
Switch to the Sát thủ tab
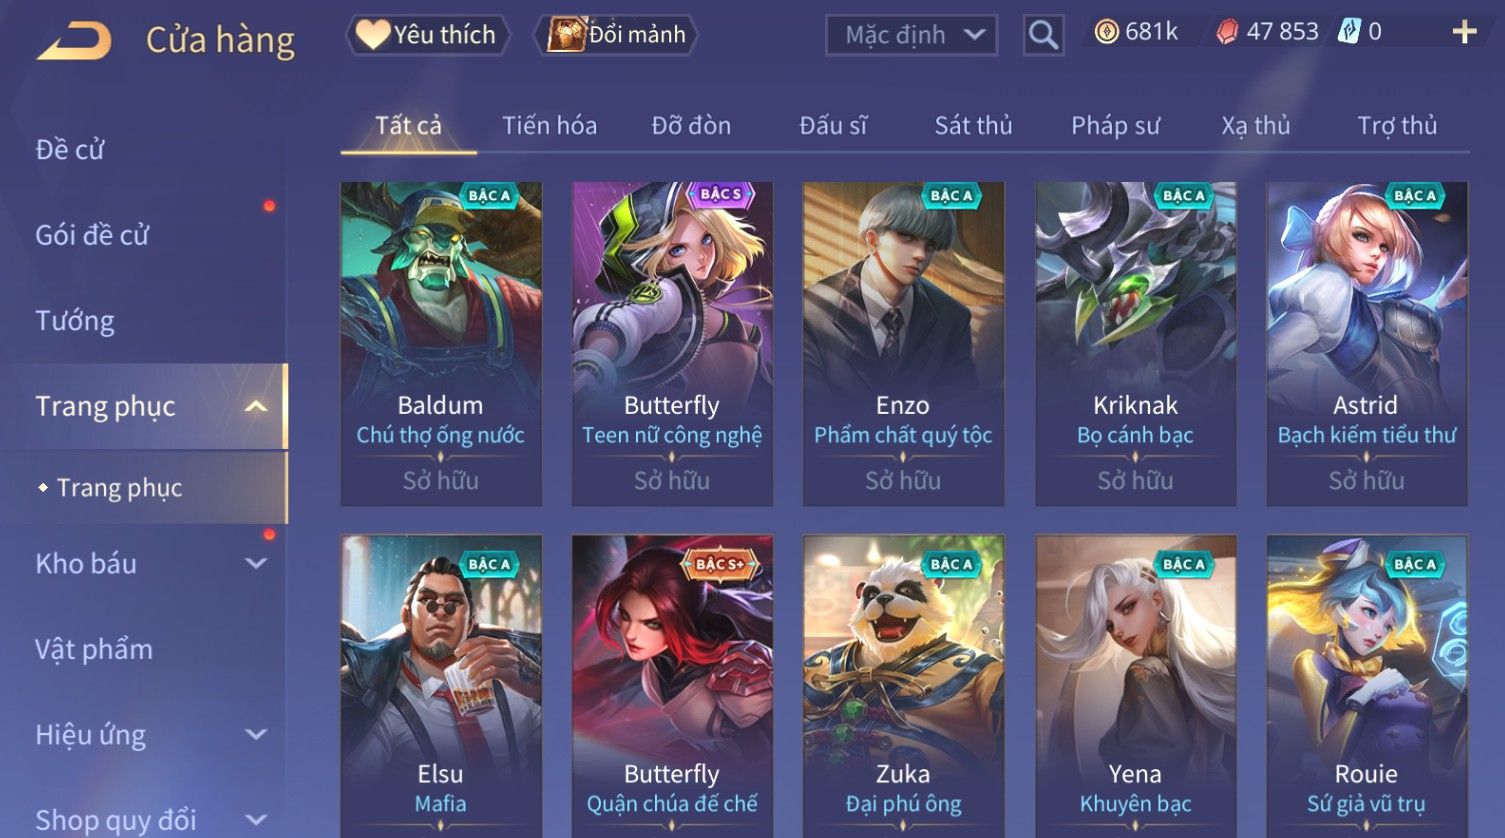click(x=973, y=125)
